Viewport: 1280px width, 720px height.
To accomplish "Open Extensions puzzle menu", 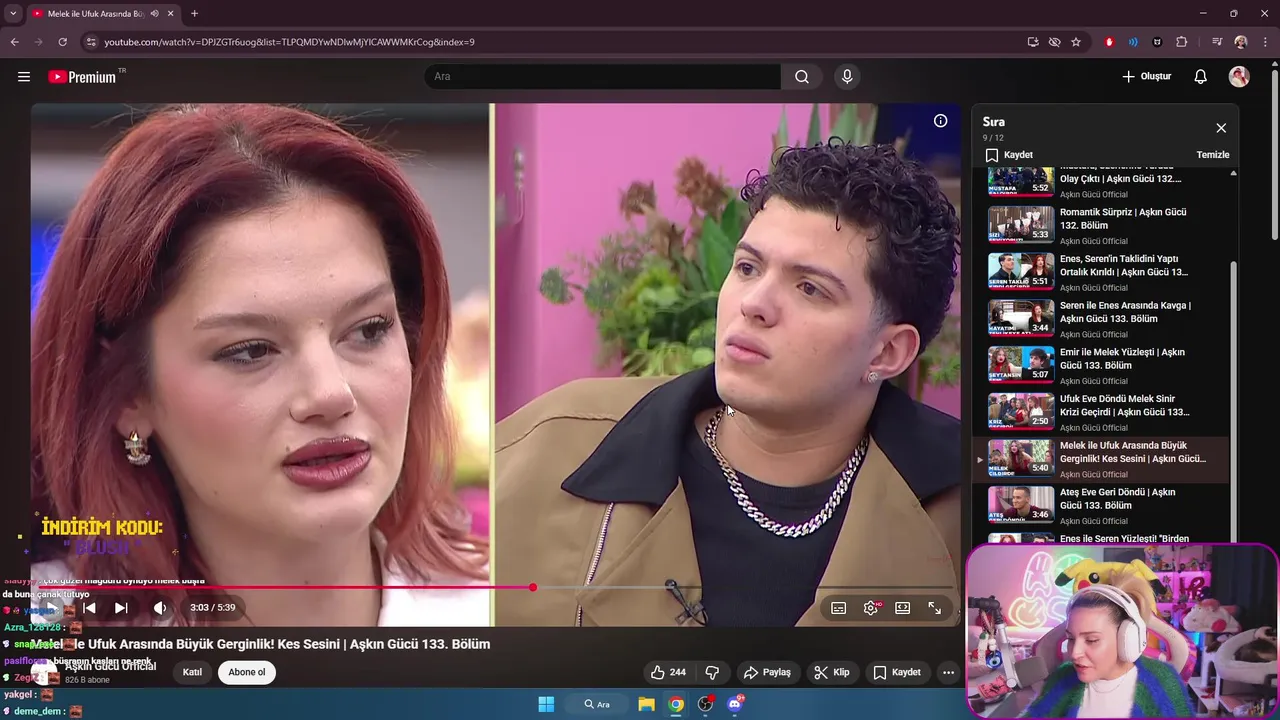I will [1182, 42].
